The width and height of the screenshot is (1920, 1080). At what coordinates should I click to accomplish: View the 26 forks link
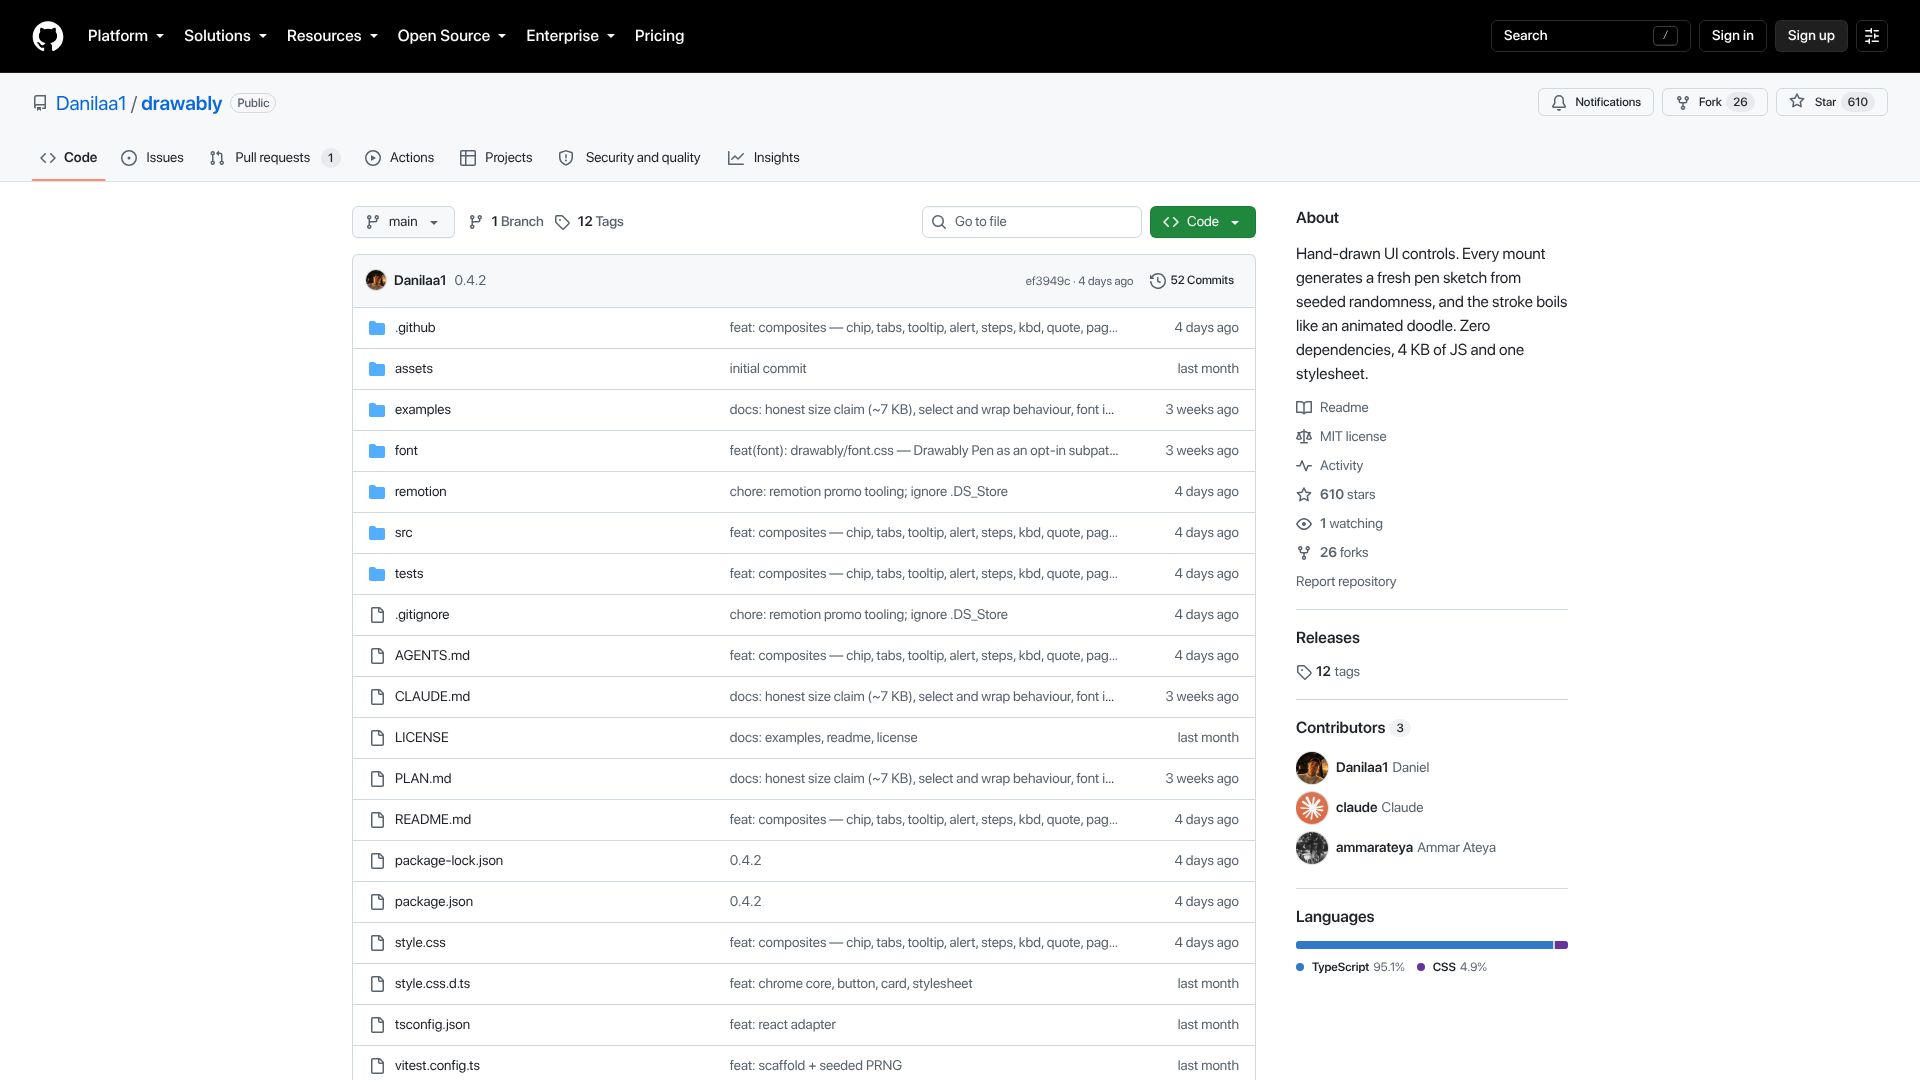(1332, 553)
